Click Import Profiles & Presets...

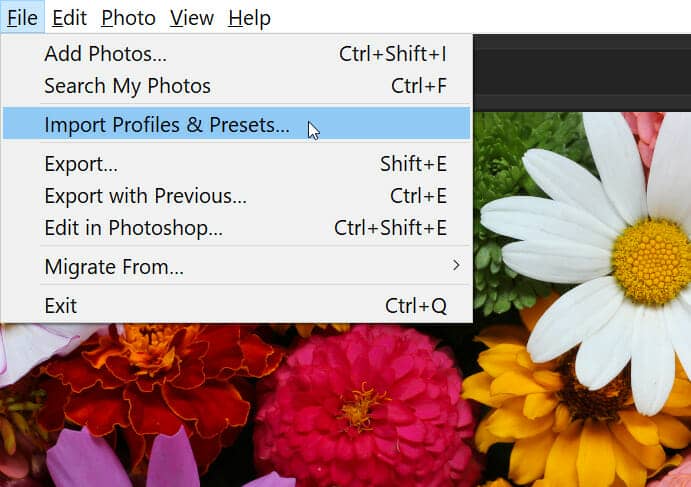(237, 125)
